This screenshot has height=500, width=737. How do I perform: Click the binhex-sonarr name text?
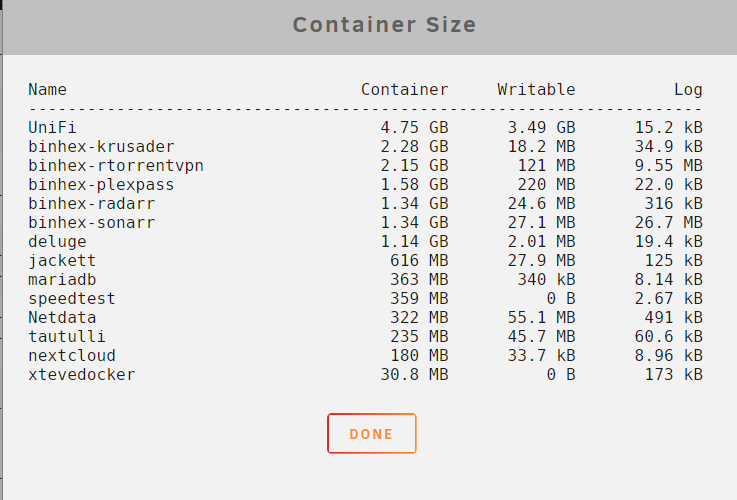pyautogui.click(x=91, y=222)
